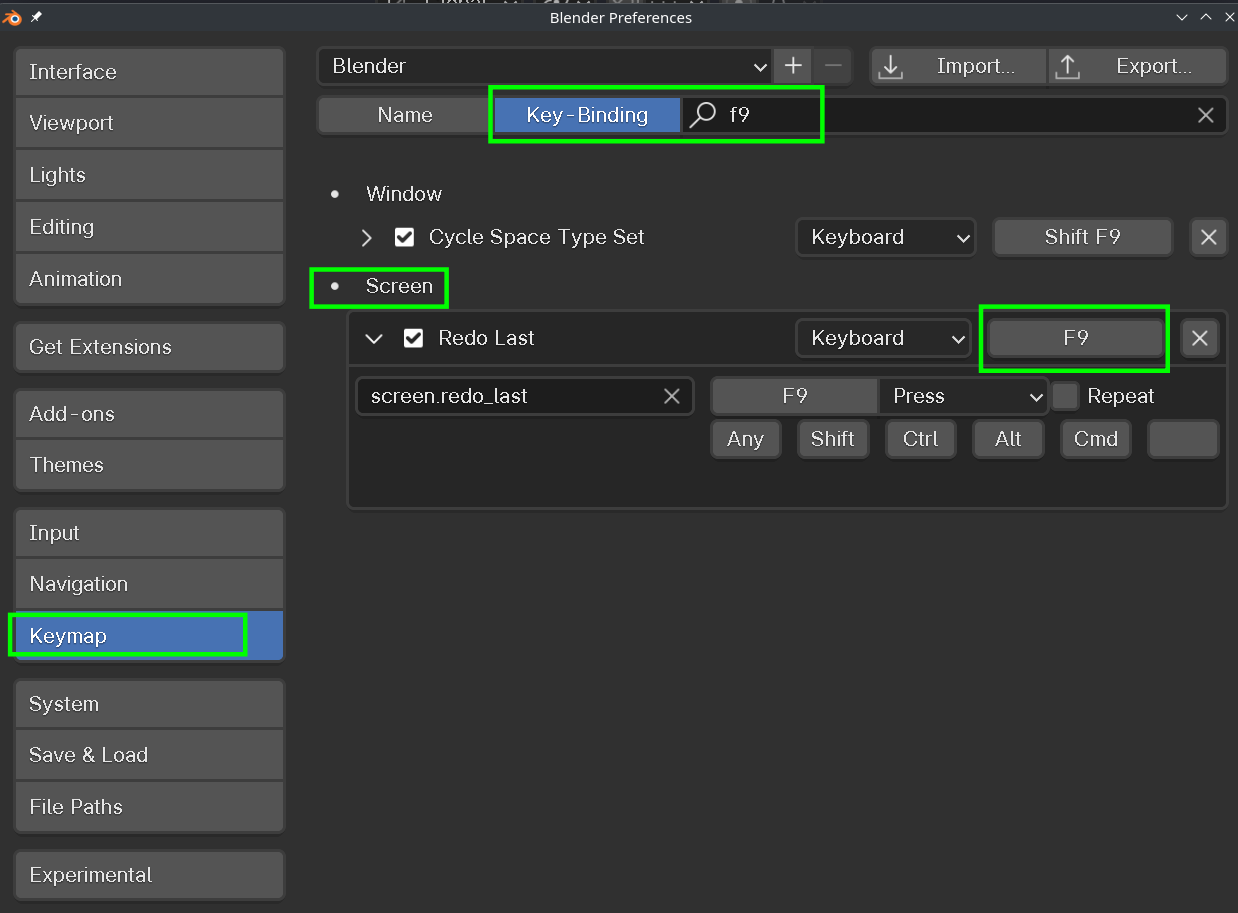Click the screen.redo_last identifier field

pos(524,396)
